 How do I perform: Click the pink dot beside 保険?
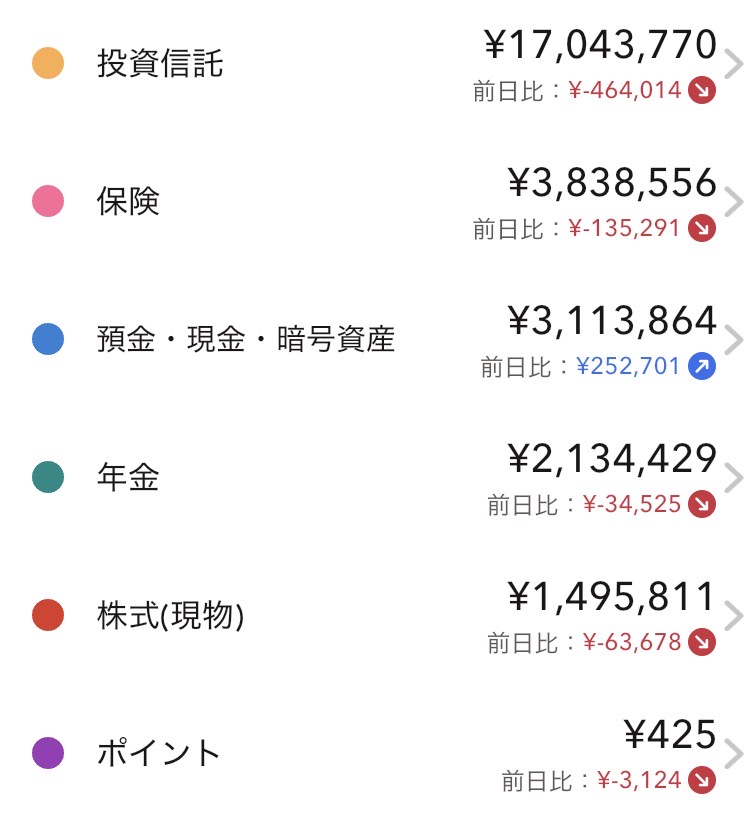48,202
